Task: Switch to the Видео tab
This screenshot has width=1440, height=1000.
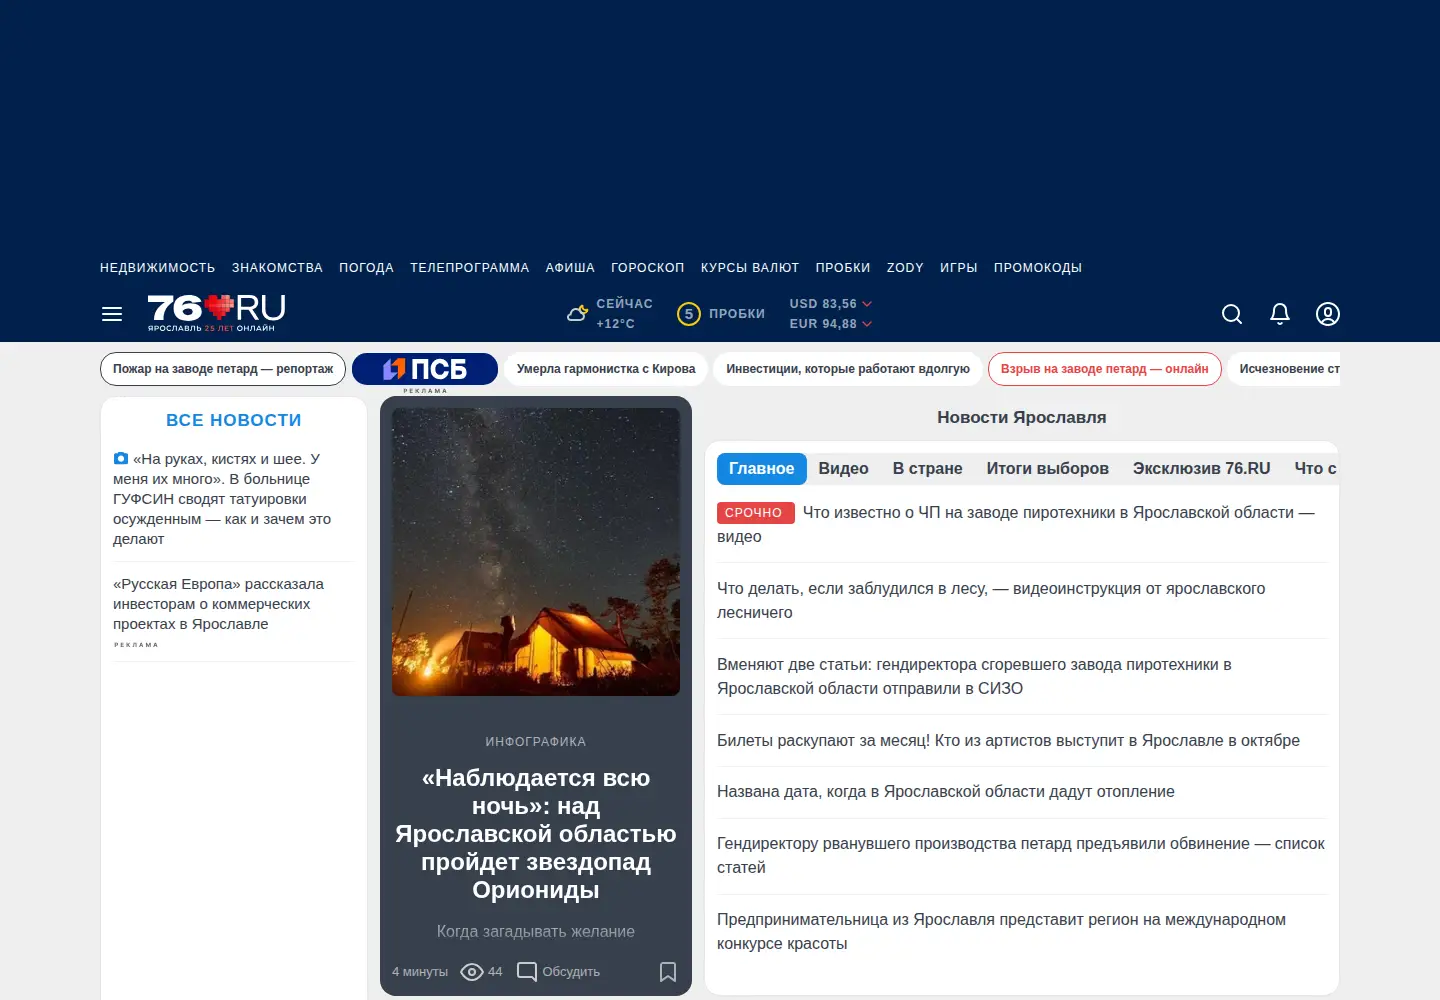Action: coord(844,469)
